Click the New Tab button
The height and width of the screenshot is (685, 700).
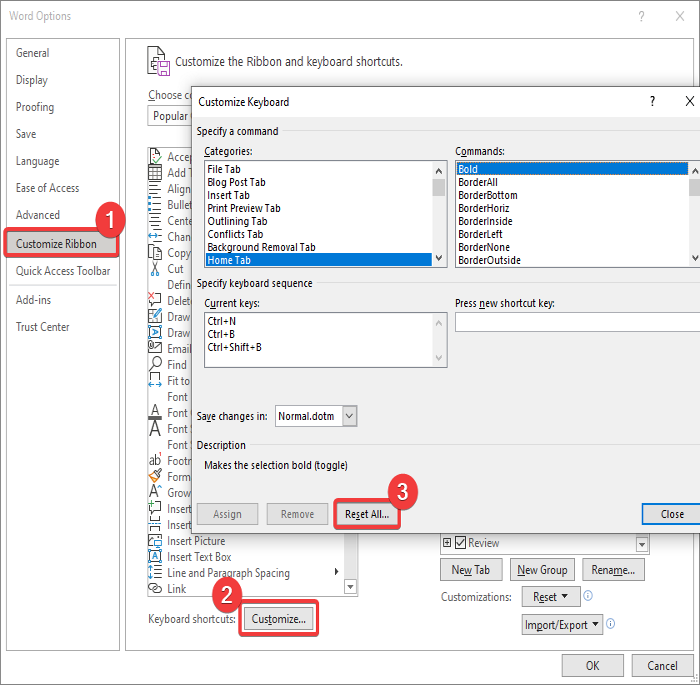pos(471,570)
